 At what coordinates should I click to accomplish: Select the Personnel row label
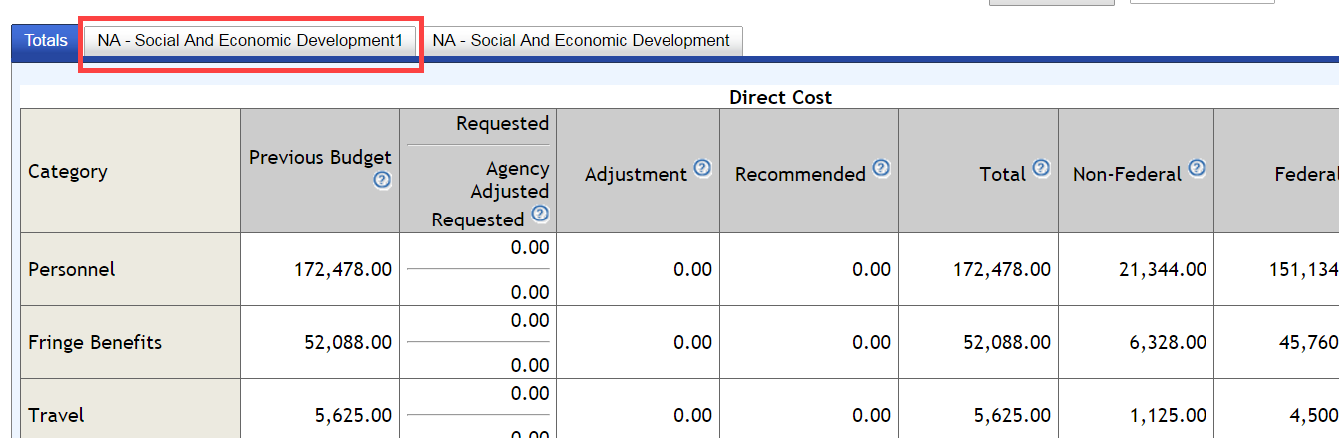coord(72,270)
